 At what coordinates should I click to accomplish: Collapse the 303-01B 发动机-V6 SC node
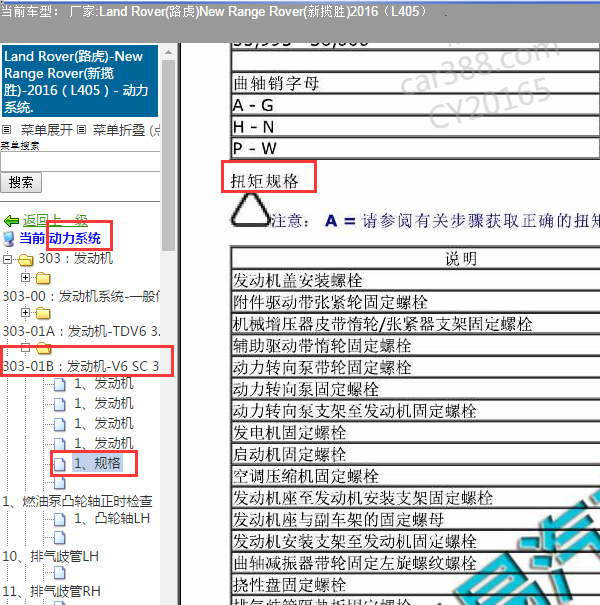pyautogui.click(x=25, y=348)
